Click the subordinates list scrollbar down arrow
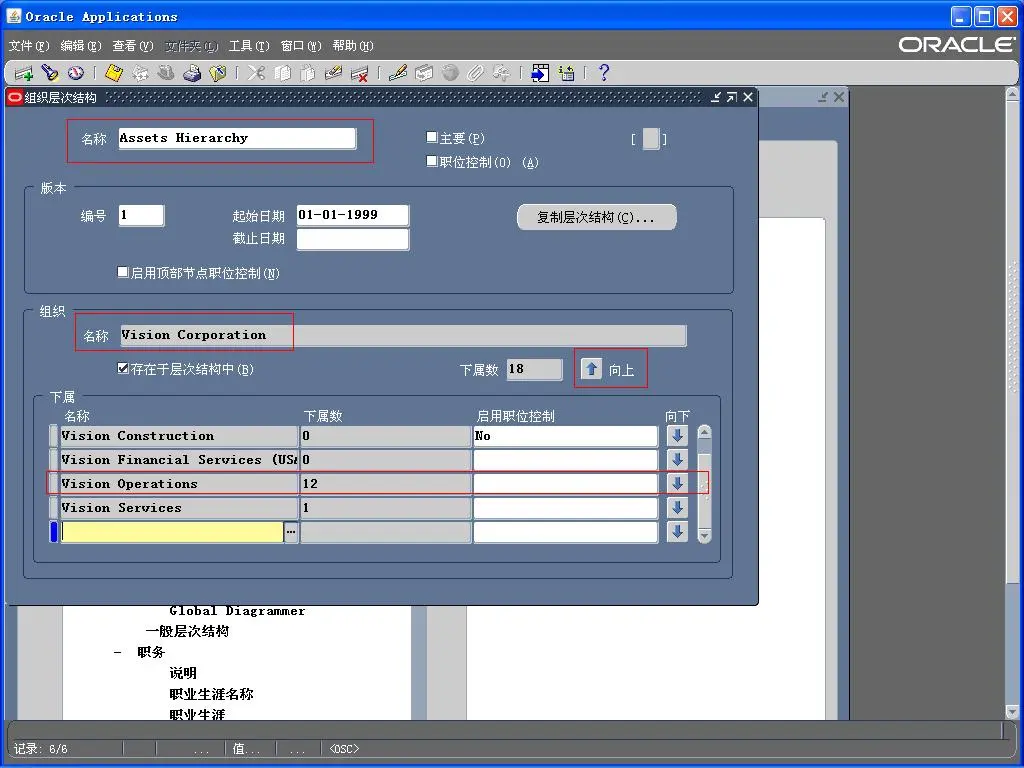Viewport: 1024px width, 768px height. pyautogui.click(x=704, y=536)
